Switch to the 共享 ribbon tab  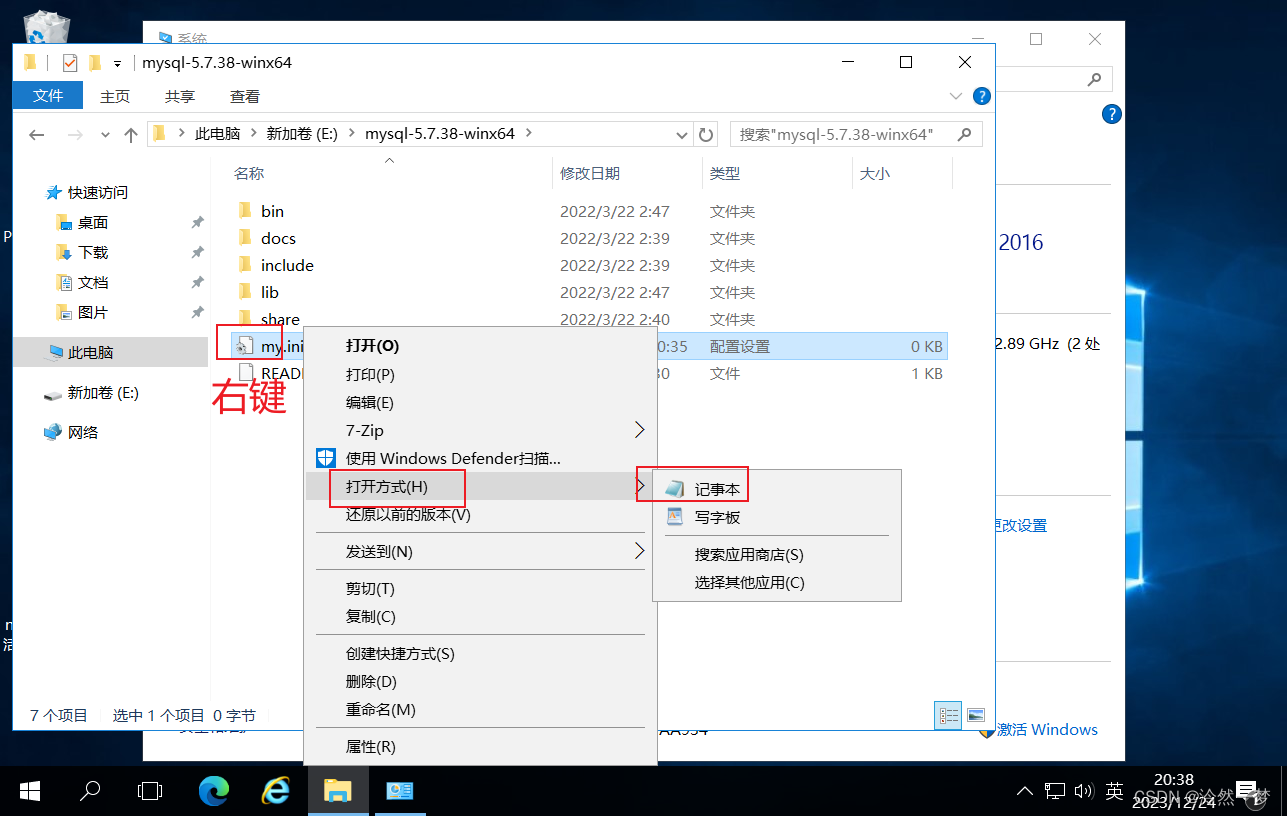pos(180,96)
